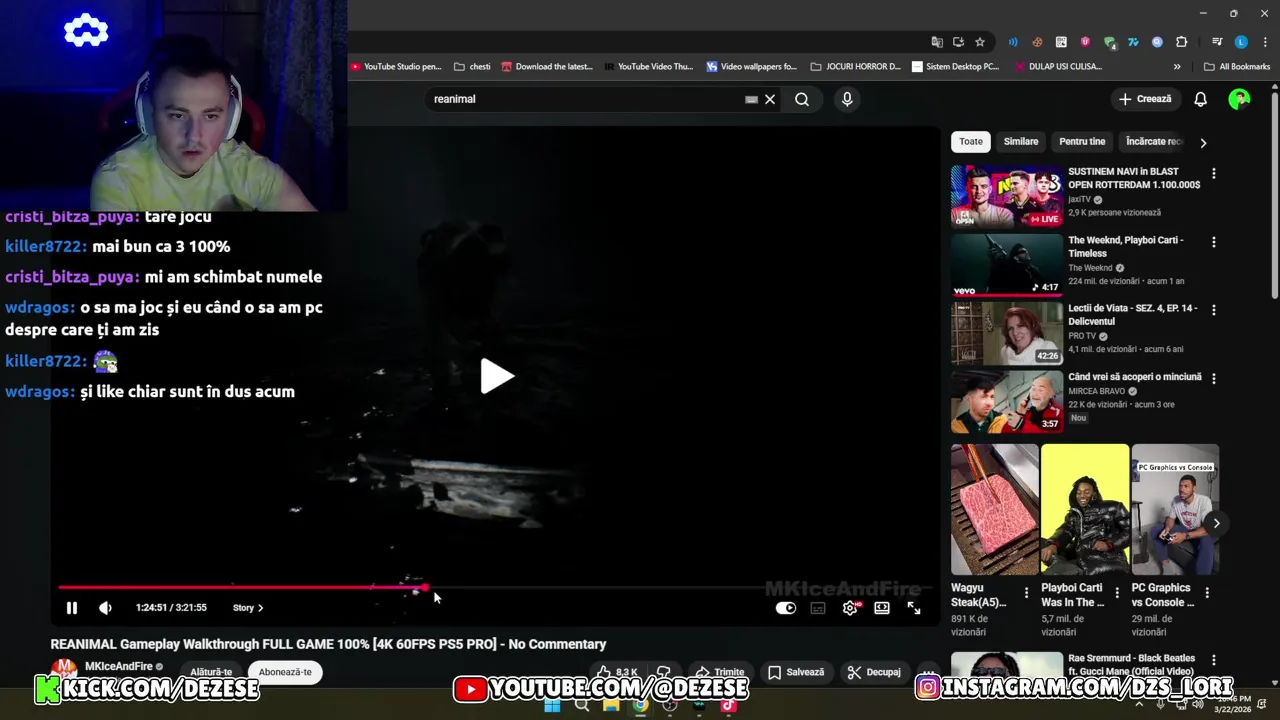
Task: Open options for Wagyu Steak short
Action: pyautogui.click(x=1026, y=593)
